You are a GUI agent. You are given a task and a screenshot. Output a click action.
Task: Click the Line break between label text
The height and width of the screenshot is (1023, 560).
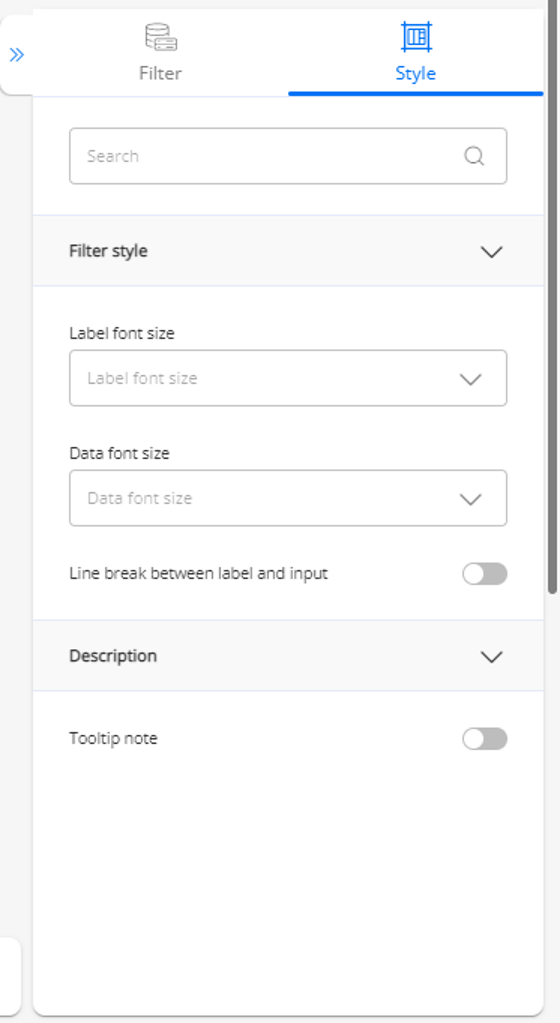[x=198, y=573]
